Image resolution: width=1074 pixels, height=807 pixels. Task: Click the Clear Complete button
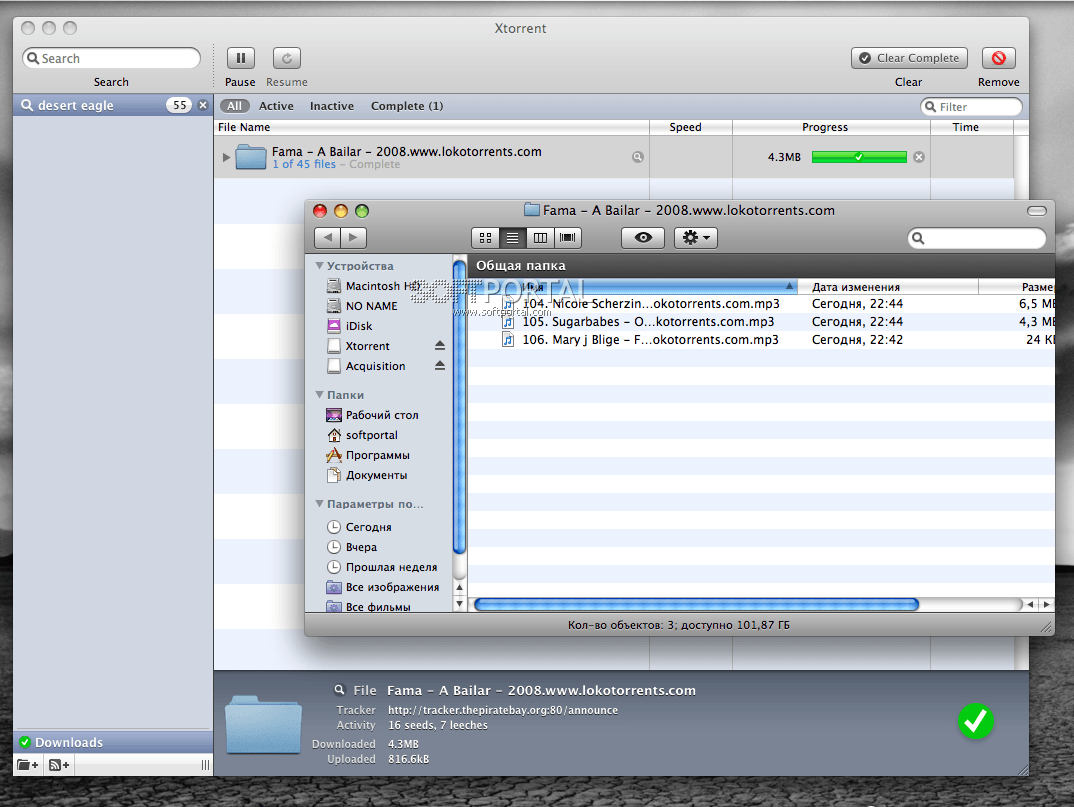[909, 58]
